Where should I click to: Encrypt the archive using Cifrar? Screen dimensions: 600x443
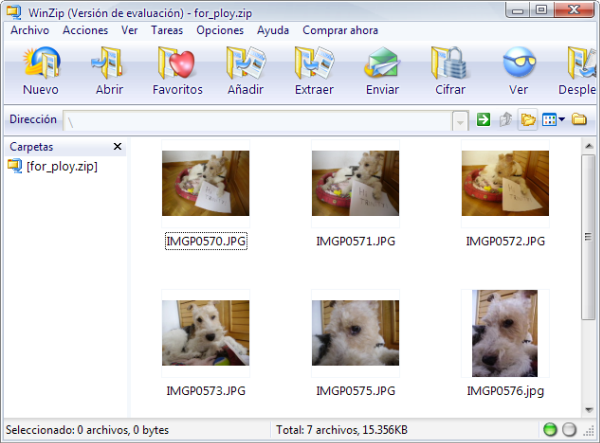click(450, 70)
